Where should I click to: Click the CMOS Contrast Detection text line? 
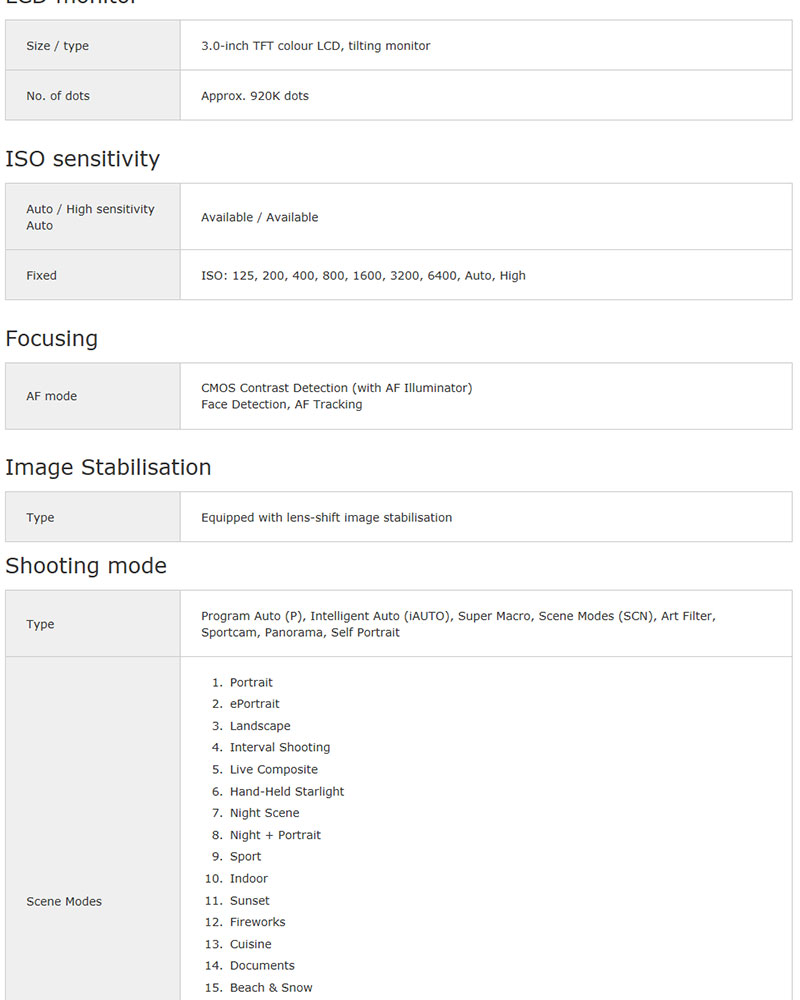[336, 388]
